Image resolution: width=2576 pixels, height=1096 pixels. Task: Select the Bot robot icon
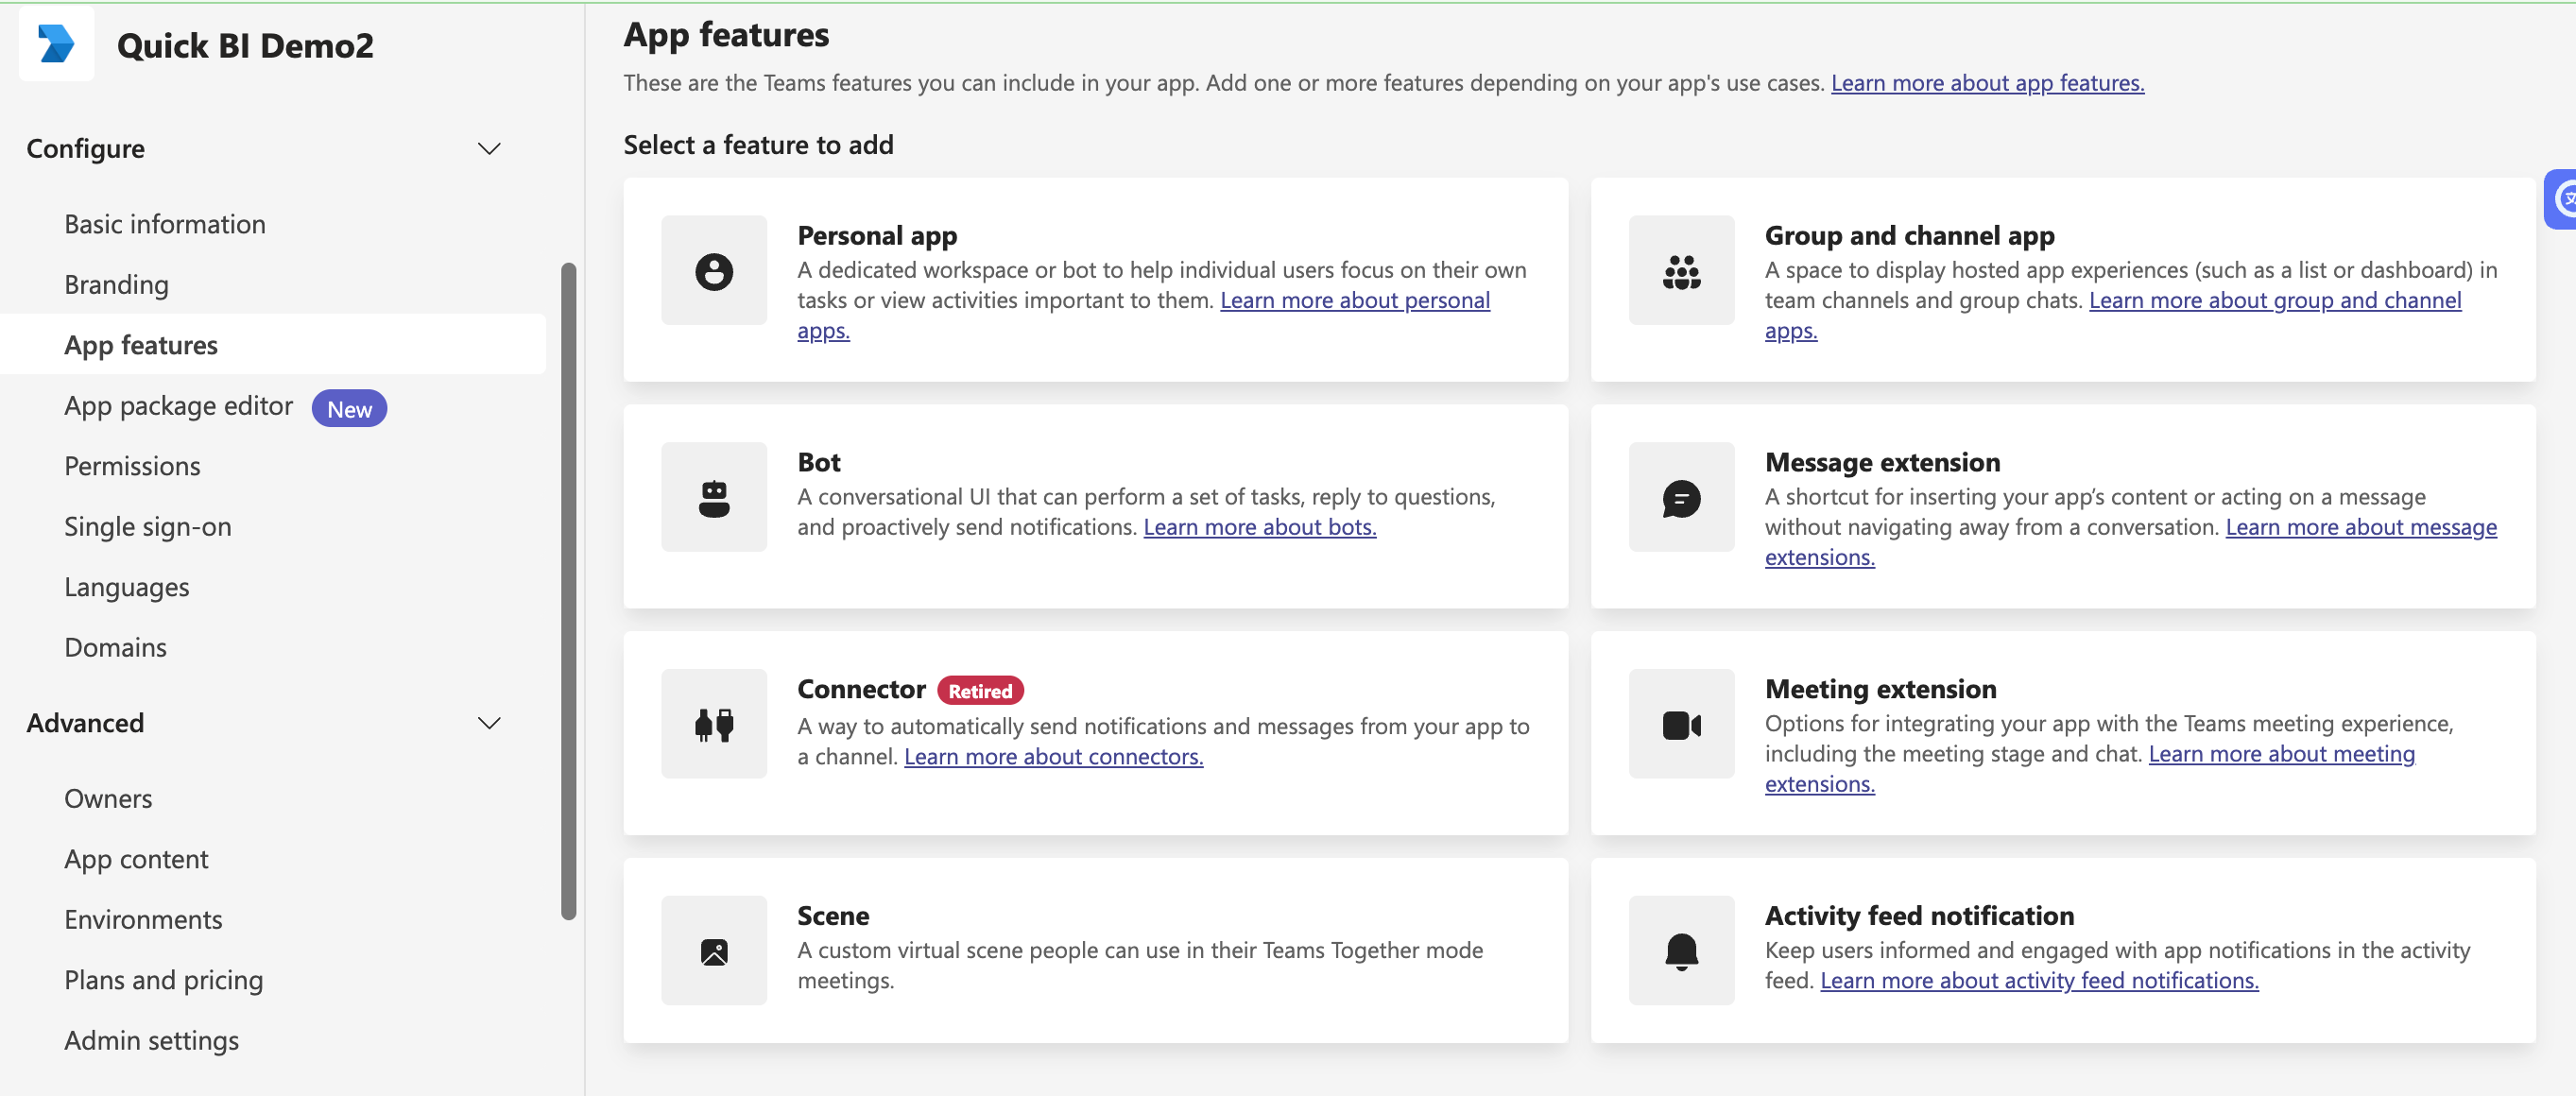[713, 498]
